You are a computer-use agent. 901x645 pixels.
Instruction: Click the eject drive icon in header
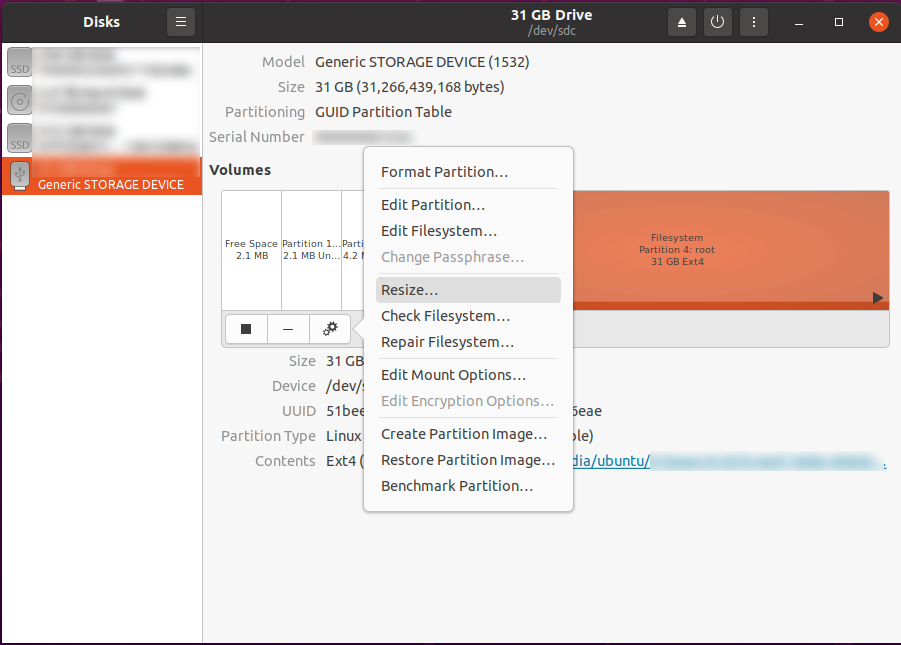(682, 22)
